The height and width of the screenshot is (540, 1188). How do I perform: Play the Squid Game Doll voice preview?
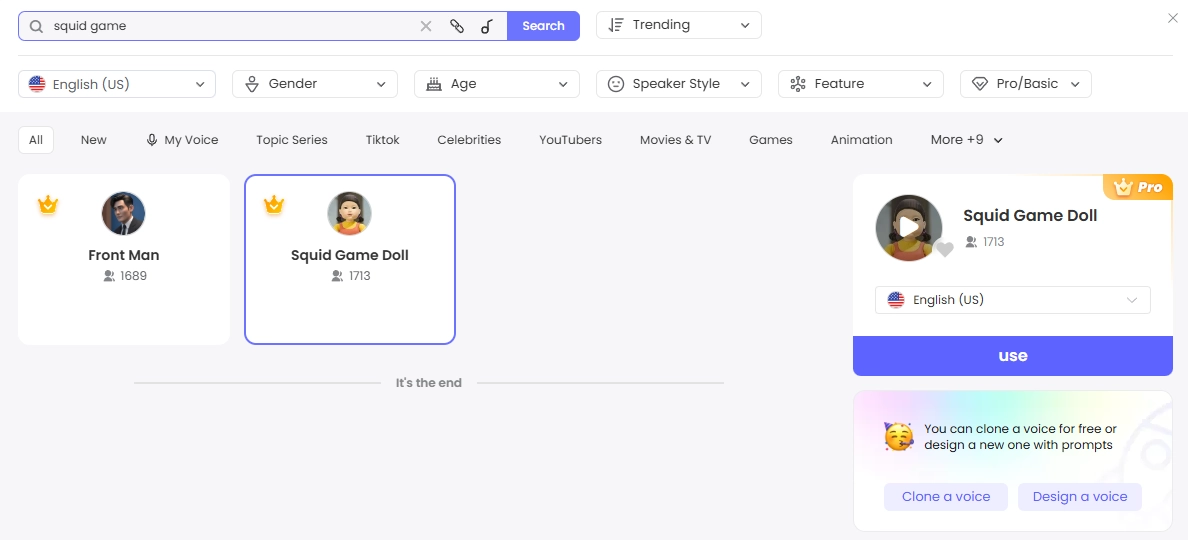click(x=908, y=227)
